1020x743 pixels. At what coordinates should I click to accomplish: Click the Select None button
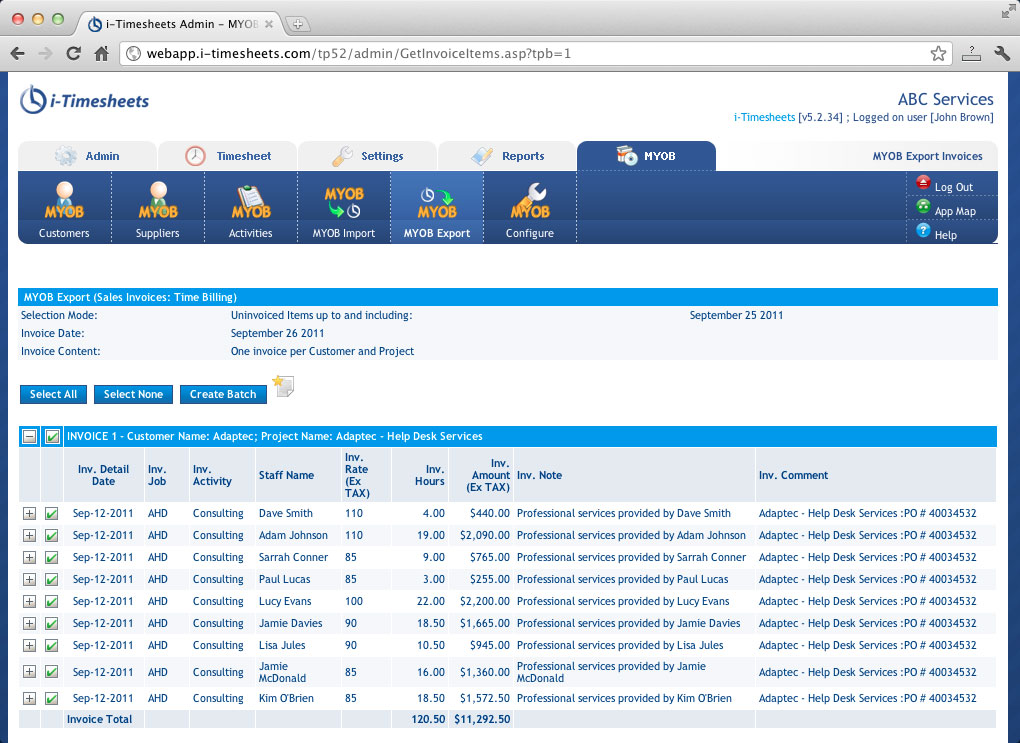[133, 394]
